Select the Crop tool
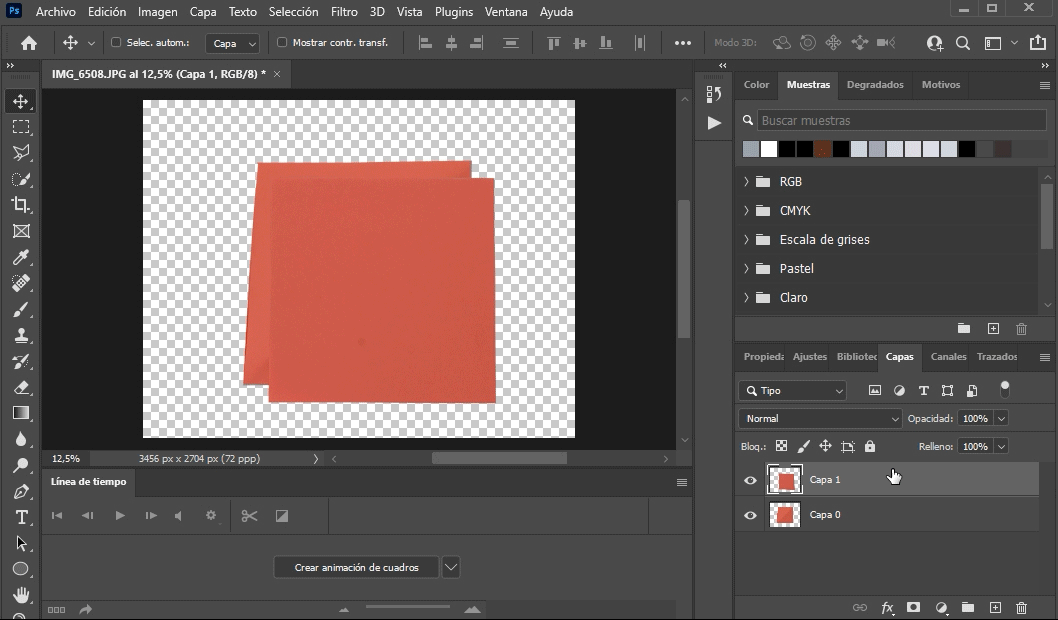This screenshot has width=1058, height=620. pos(20,205)
